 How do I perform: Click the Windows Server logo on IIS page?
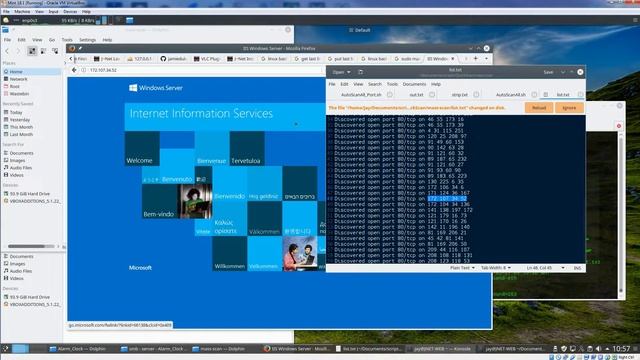pyautogui.click(x=156, y=88)
